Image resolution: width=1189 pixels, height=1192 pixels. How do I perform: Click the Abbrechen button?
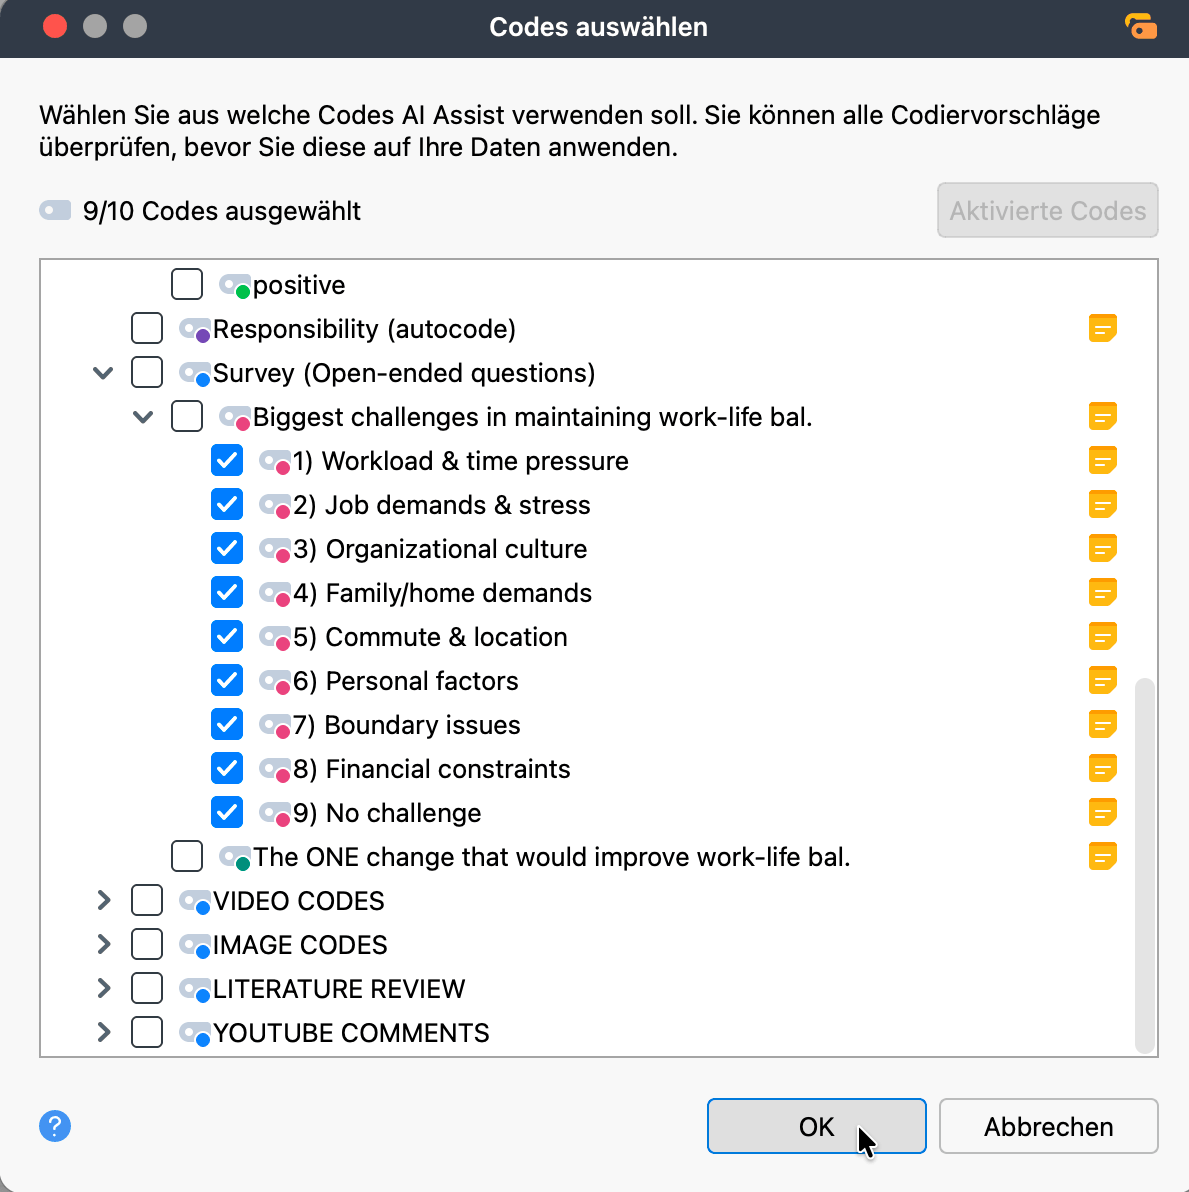(1048, 1126)
